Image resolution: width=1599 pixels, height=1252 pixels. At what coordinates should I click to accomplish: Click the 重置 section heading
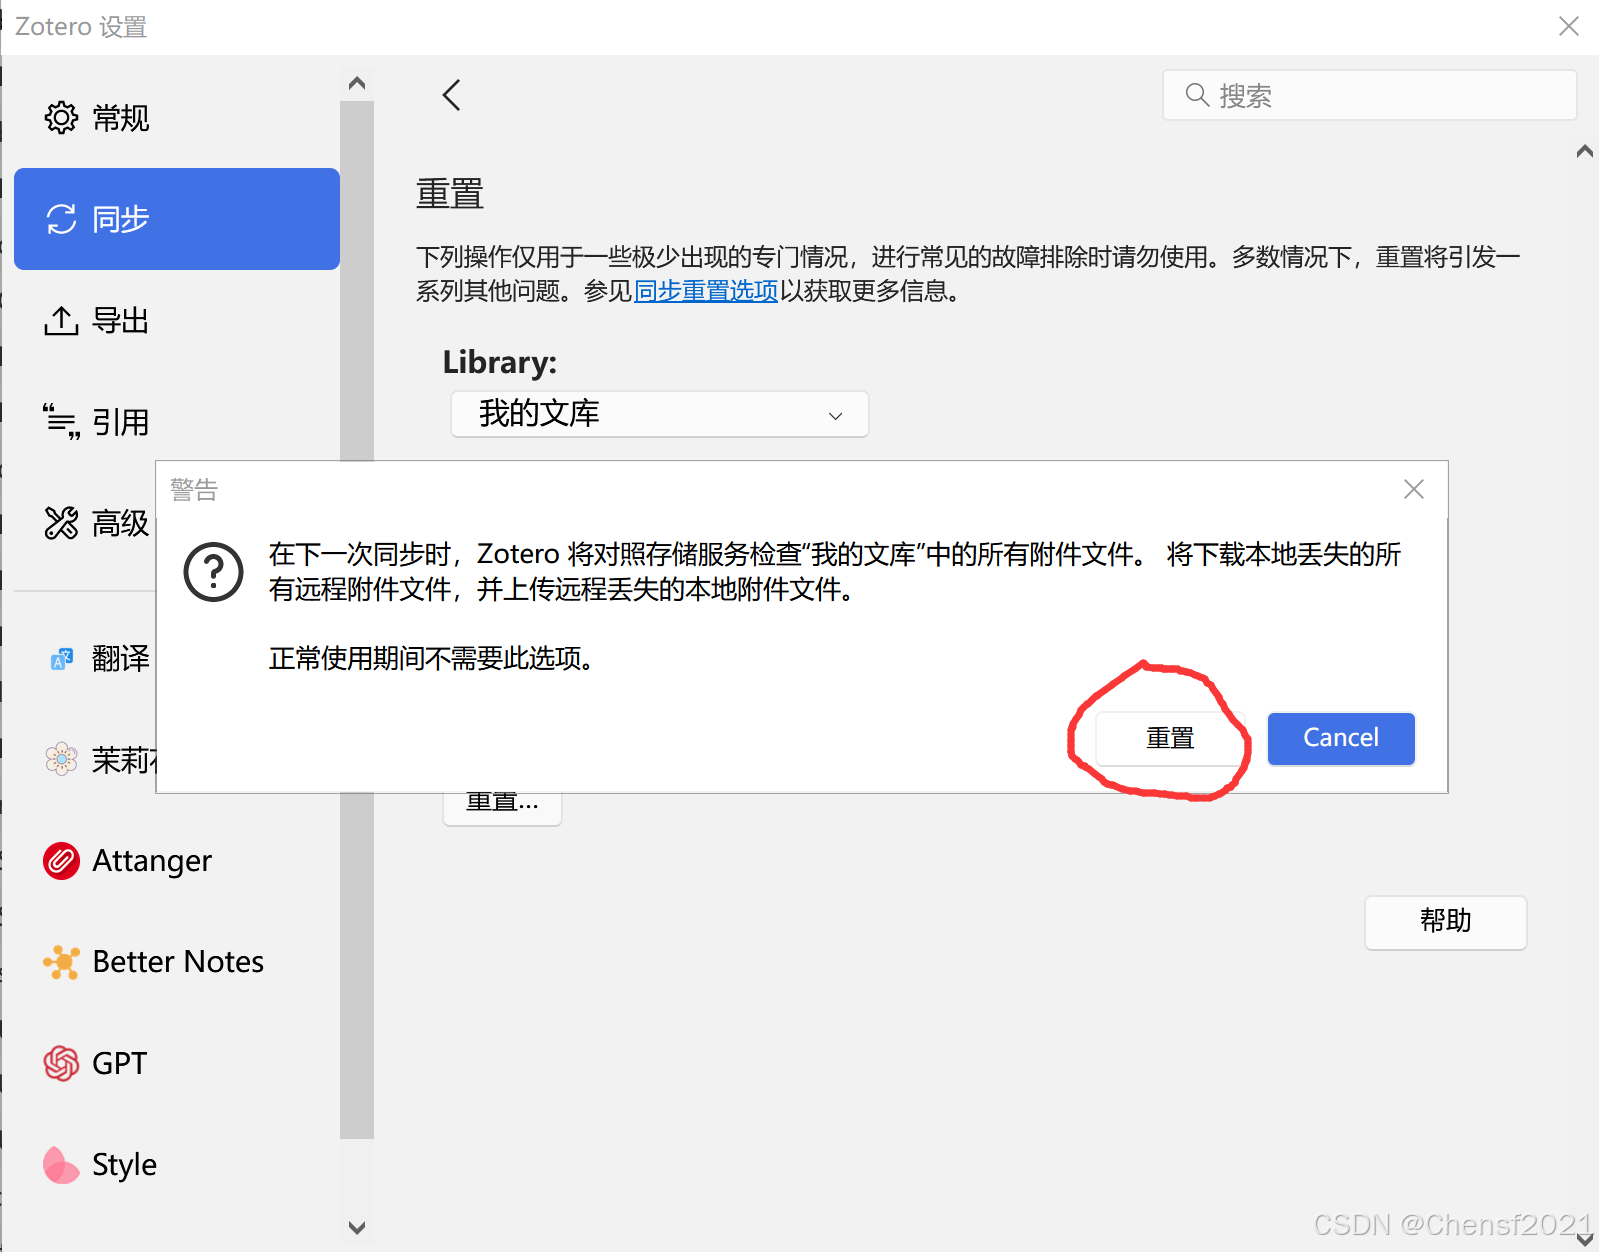(x=450, y=193)
